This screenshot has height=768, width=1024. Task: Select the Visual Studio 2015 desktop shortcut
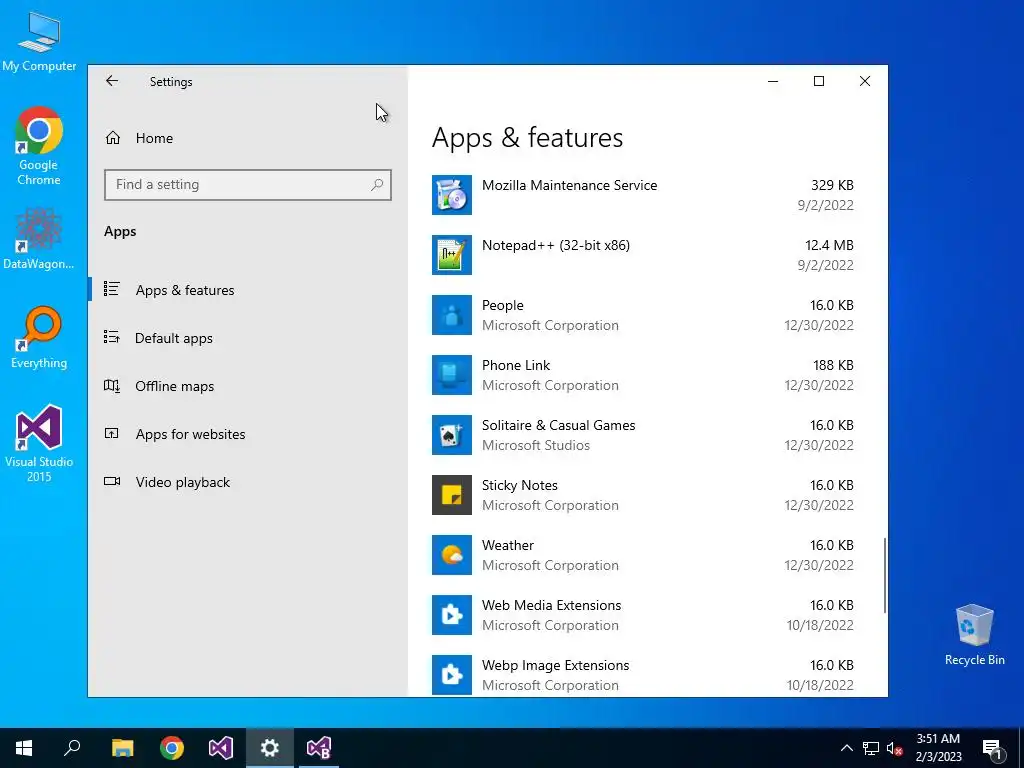39,443
